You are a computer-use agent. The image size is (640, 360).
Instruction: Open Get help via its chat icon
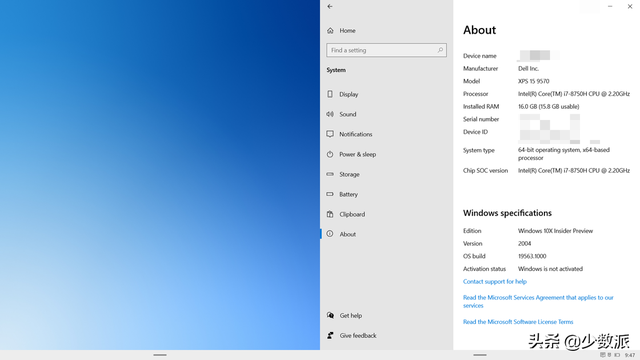pos(330,315)
